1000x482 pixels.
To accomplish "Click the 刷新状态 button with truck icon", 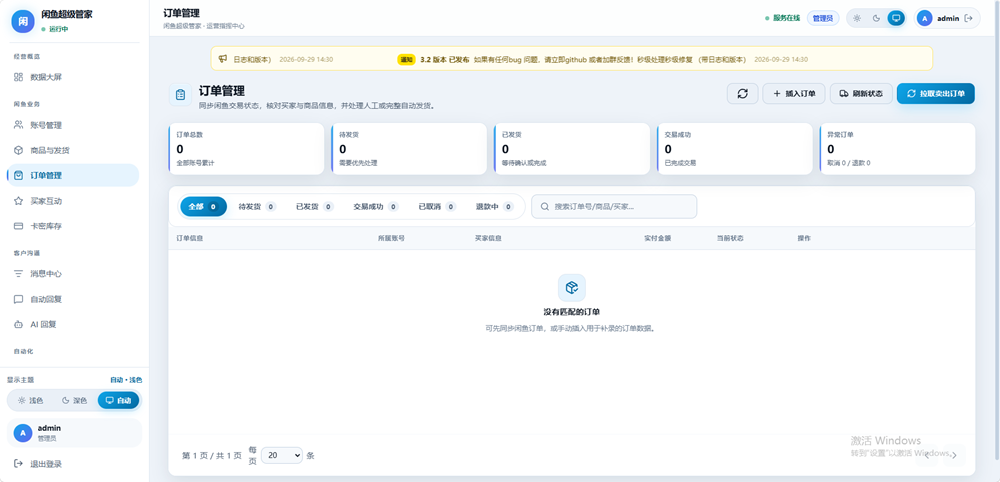I will tap(861, 93).
